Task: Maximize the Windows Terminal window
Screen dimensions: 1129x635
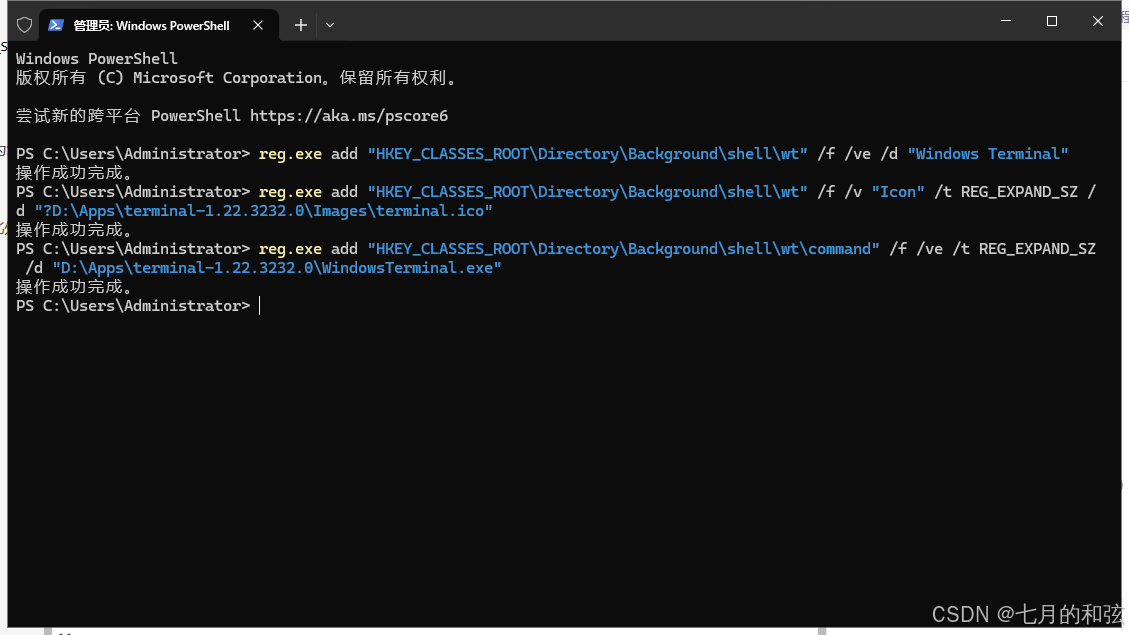Action: (x=1052, y=21)
